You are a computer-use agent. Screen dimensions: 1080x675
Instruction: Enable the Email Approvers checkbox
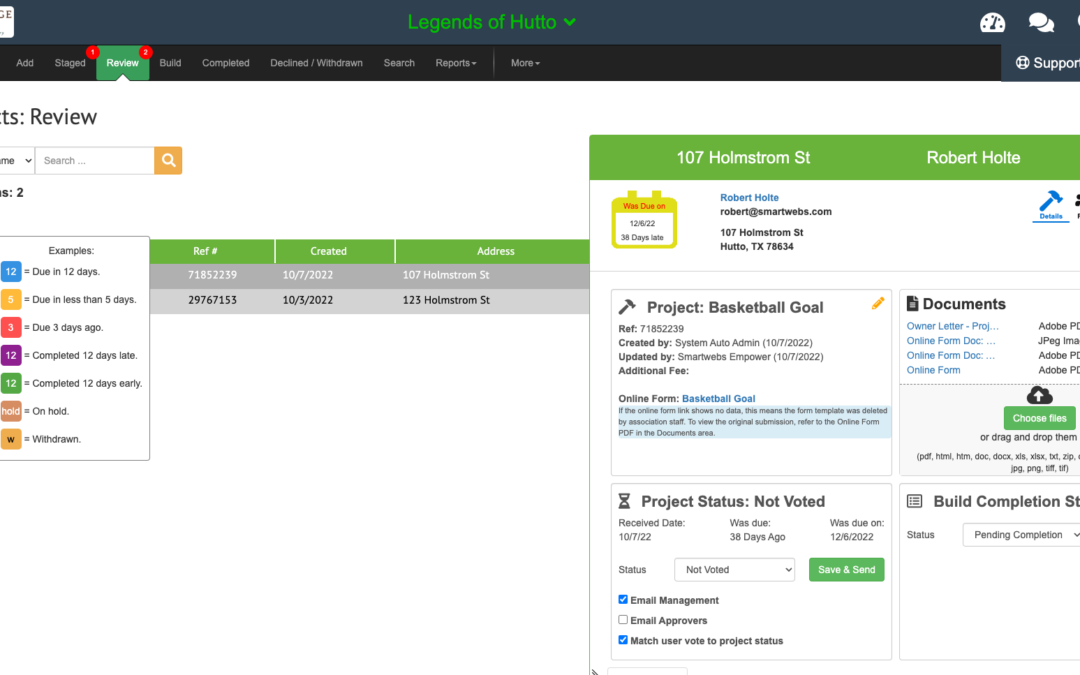[x=623, y=620]
